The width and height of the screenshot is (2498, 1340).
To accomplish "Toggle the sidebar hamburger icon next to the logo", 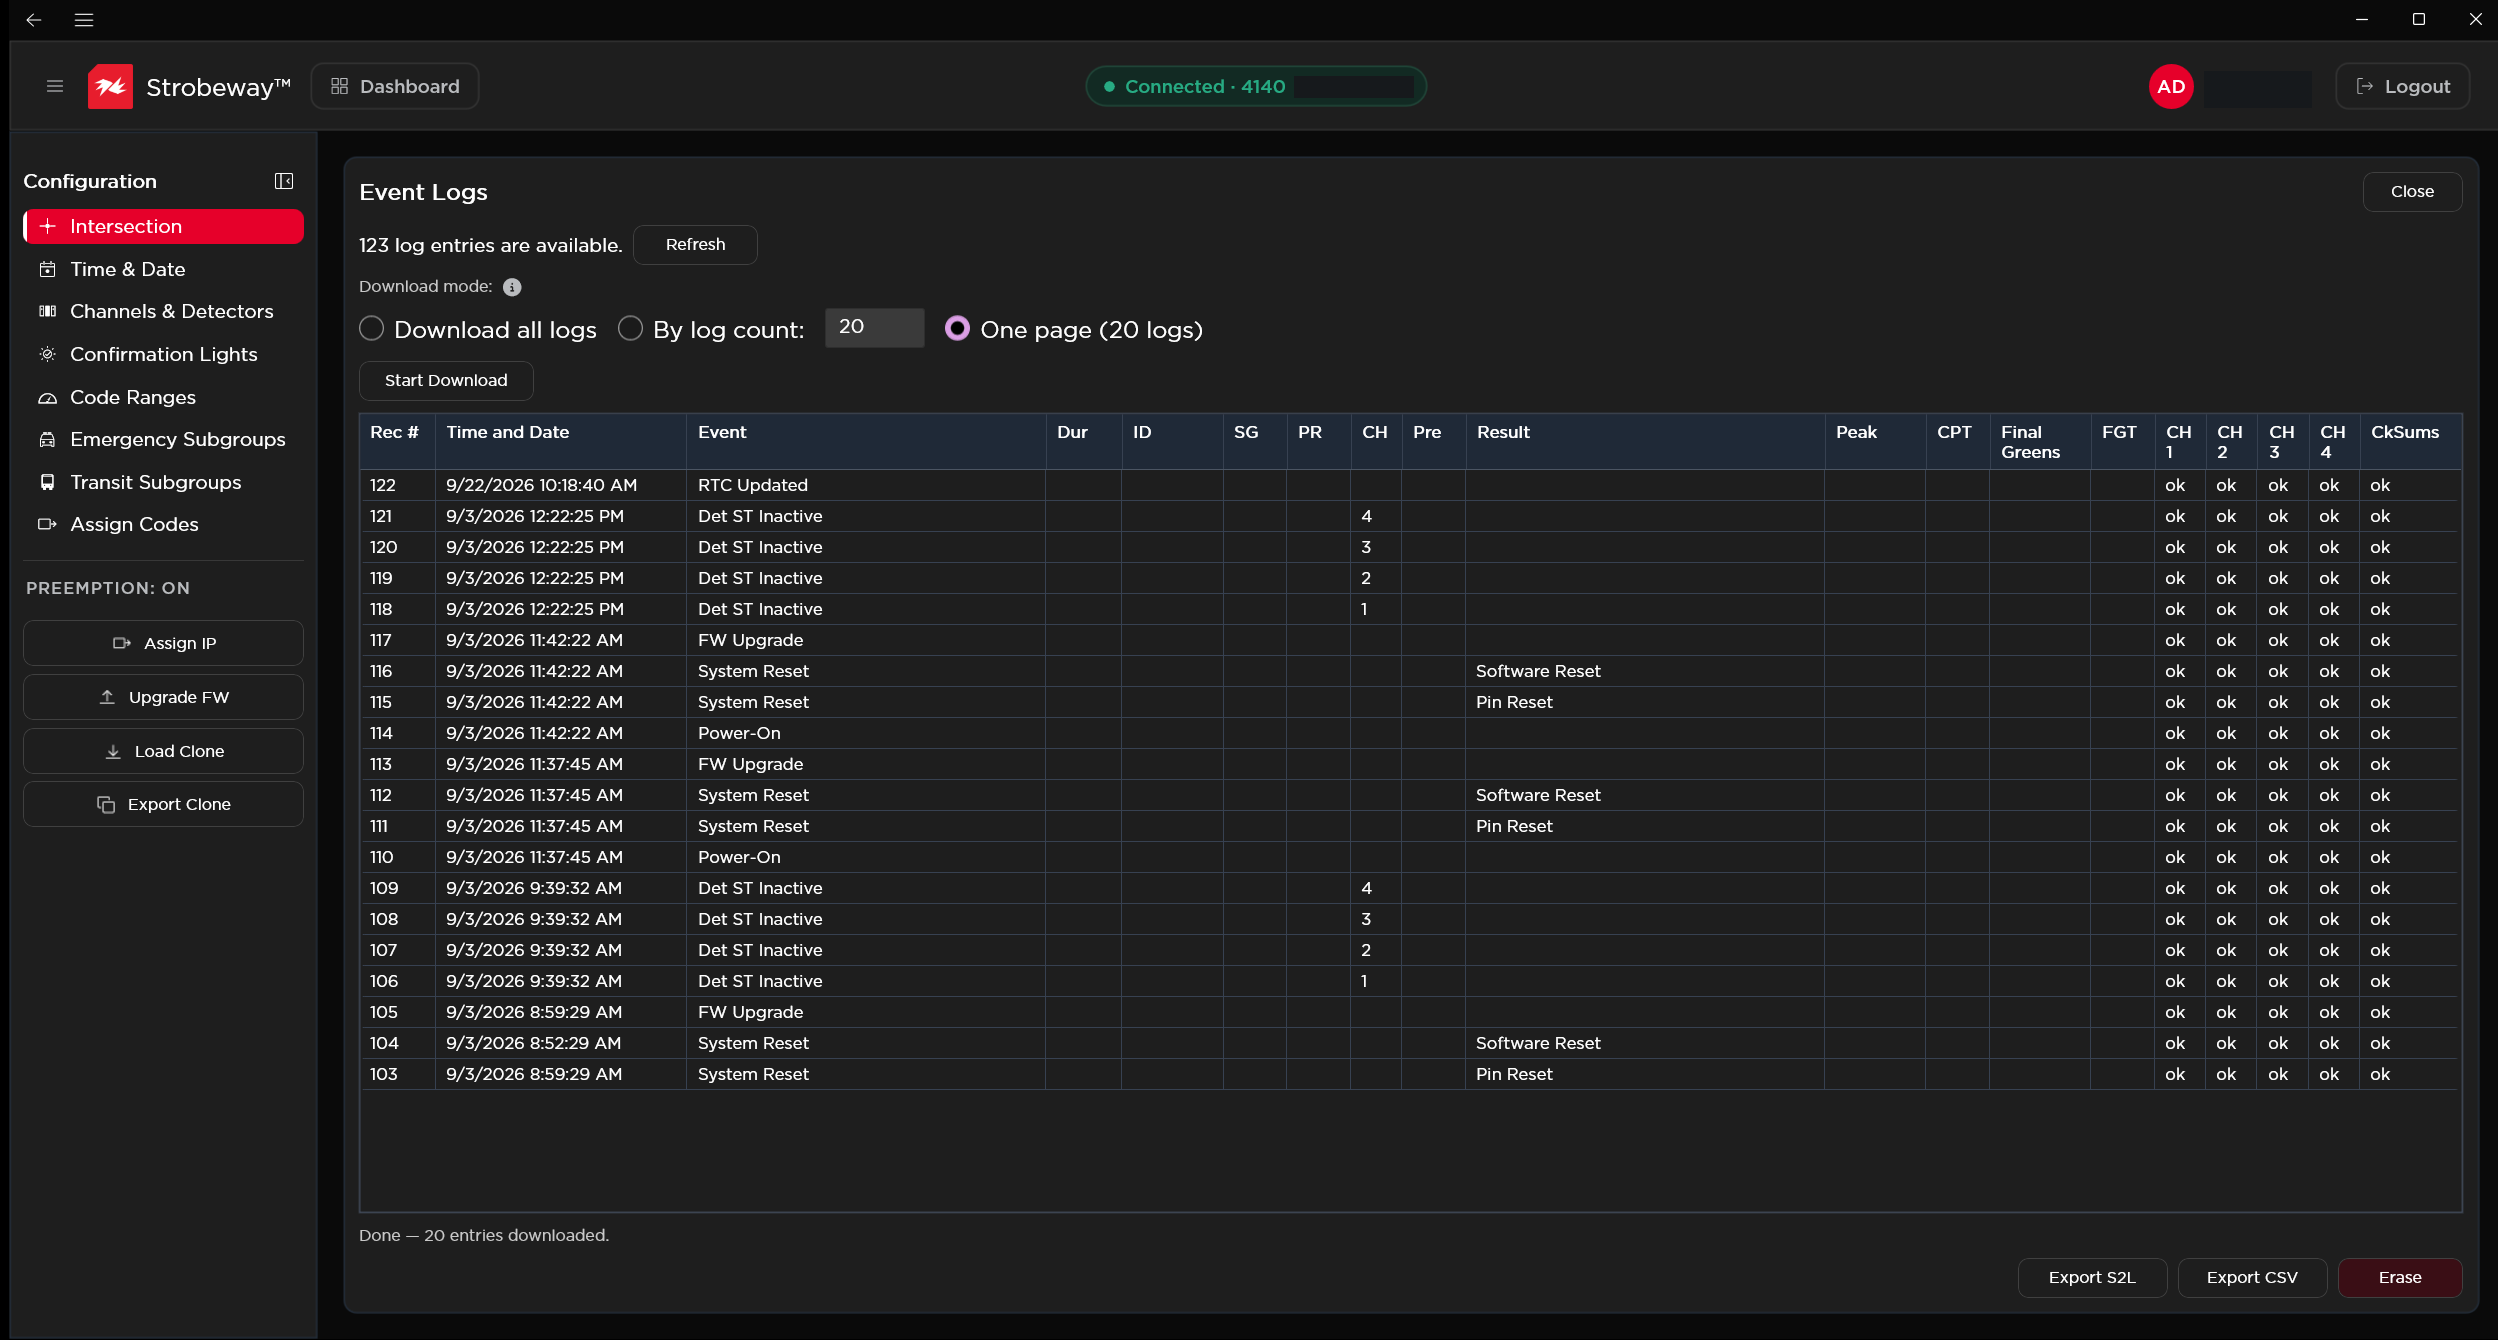I will 55,86.
